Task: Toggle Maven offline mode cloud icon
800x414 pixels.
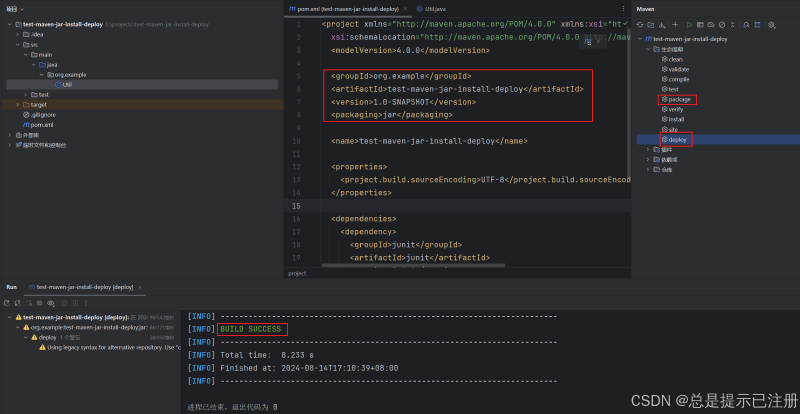Action: pyautogui.click(x=711, y=25)
